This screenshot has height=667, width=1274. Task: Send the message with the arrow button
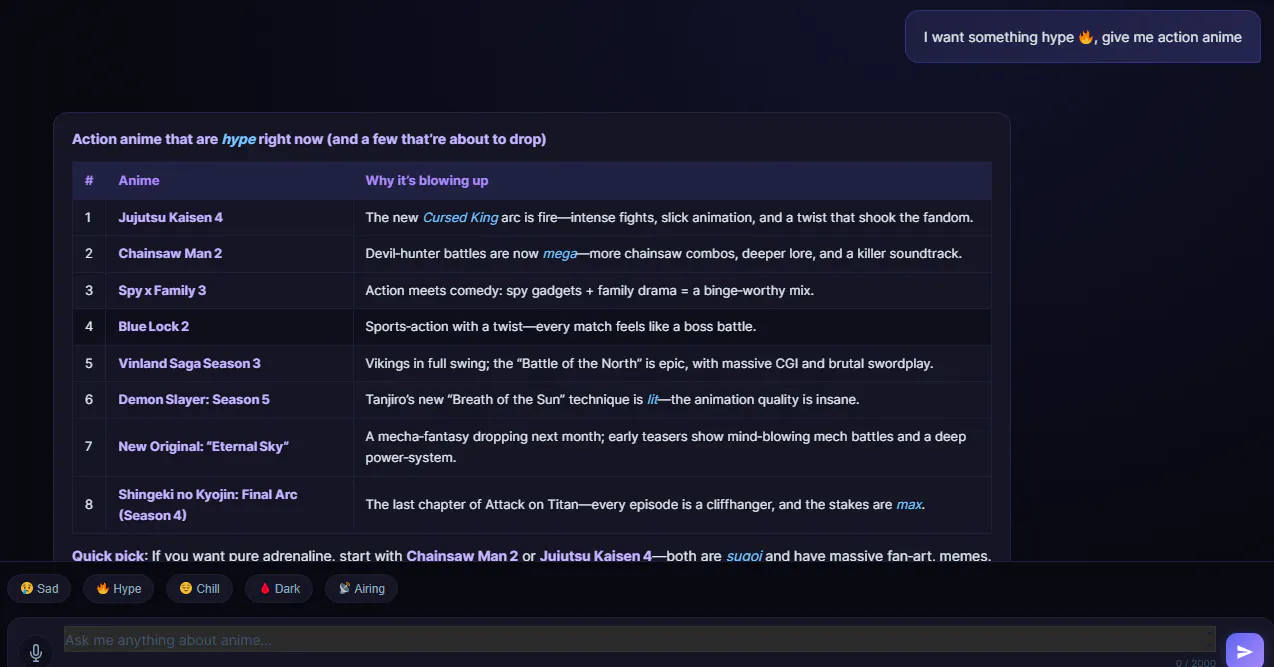(1244, 651)
